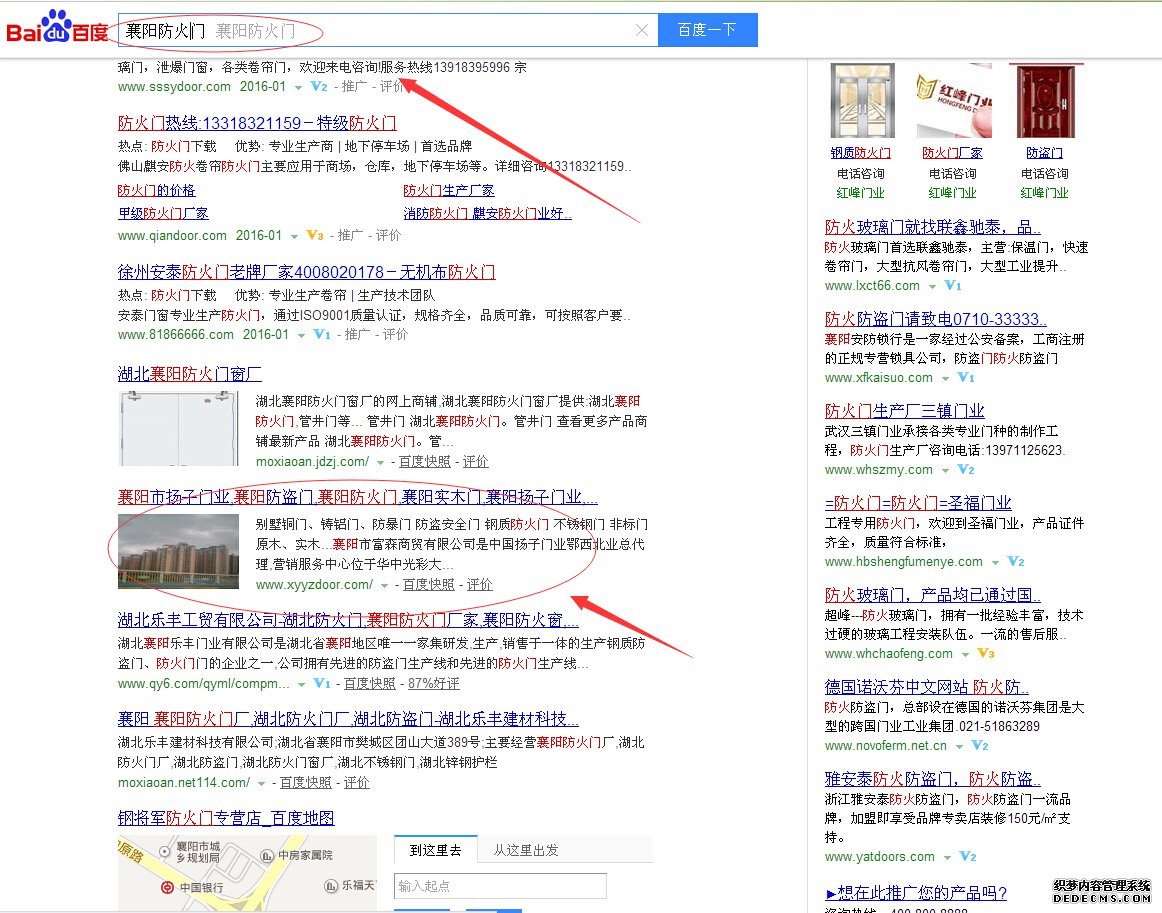Click the V2 badge beside www.sssydoor.com

click(319, 87)
